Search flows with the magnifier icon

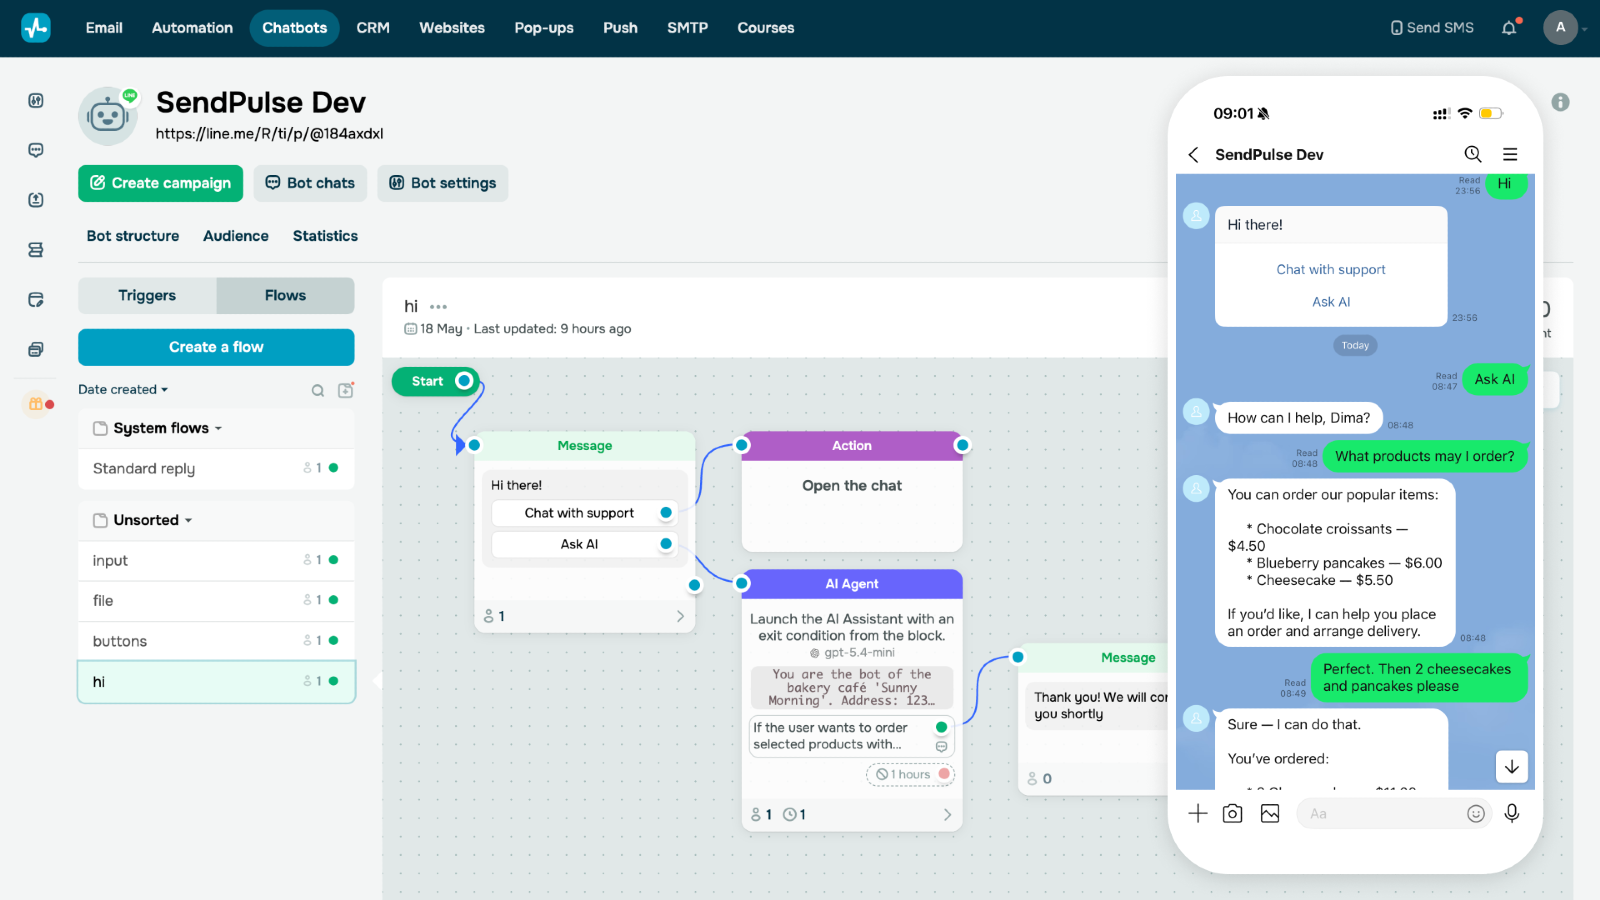click(x=318, y=391)
